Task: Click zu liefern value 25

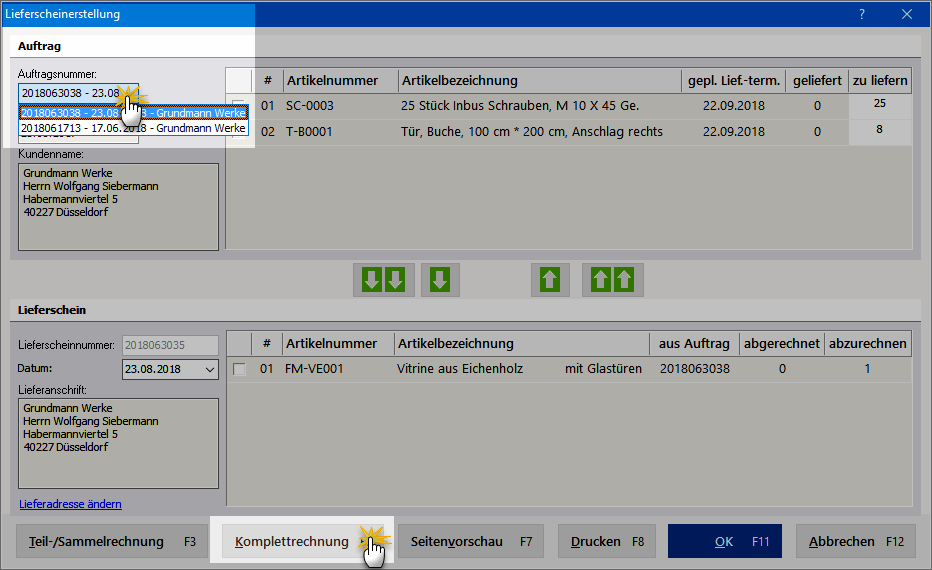Action: 880,104
